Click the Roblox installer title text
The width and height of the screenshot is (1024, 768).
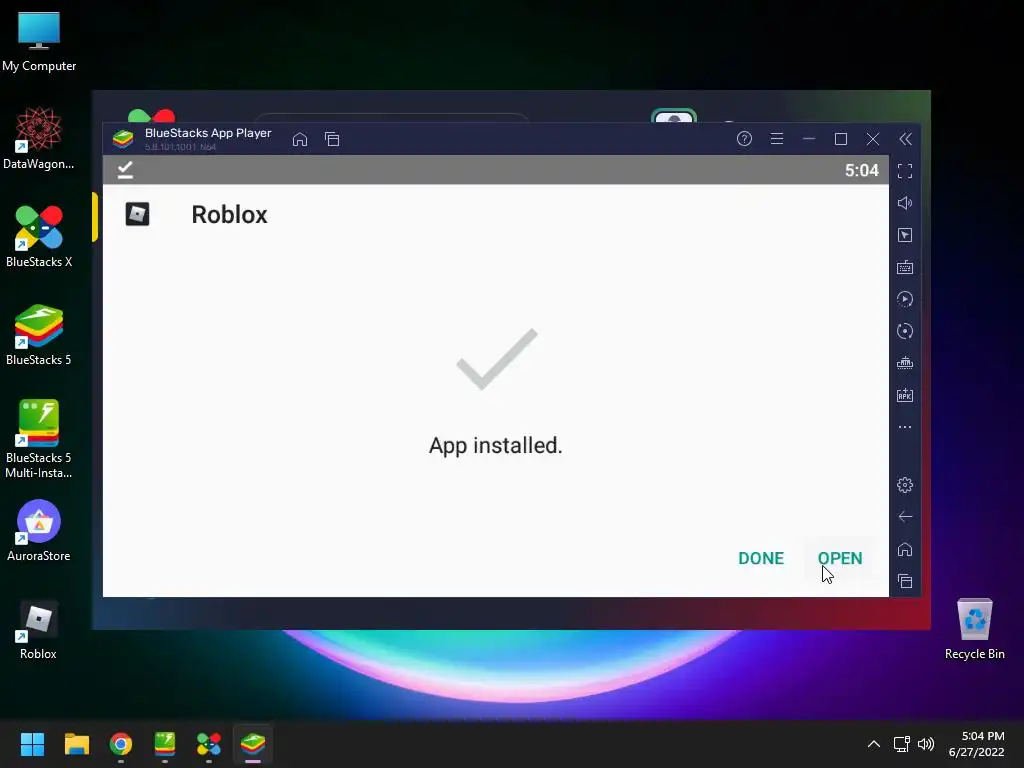coord(229,215)
